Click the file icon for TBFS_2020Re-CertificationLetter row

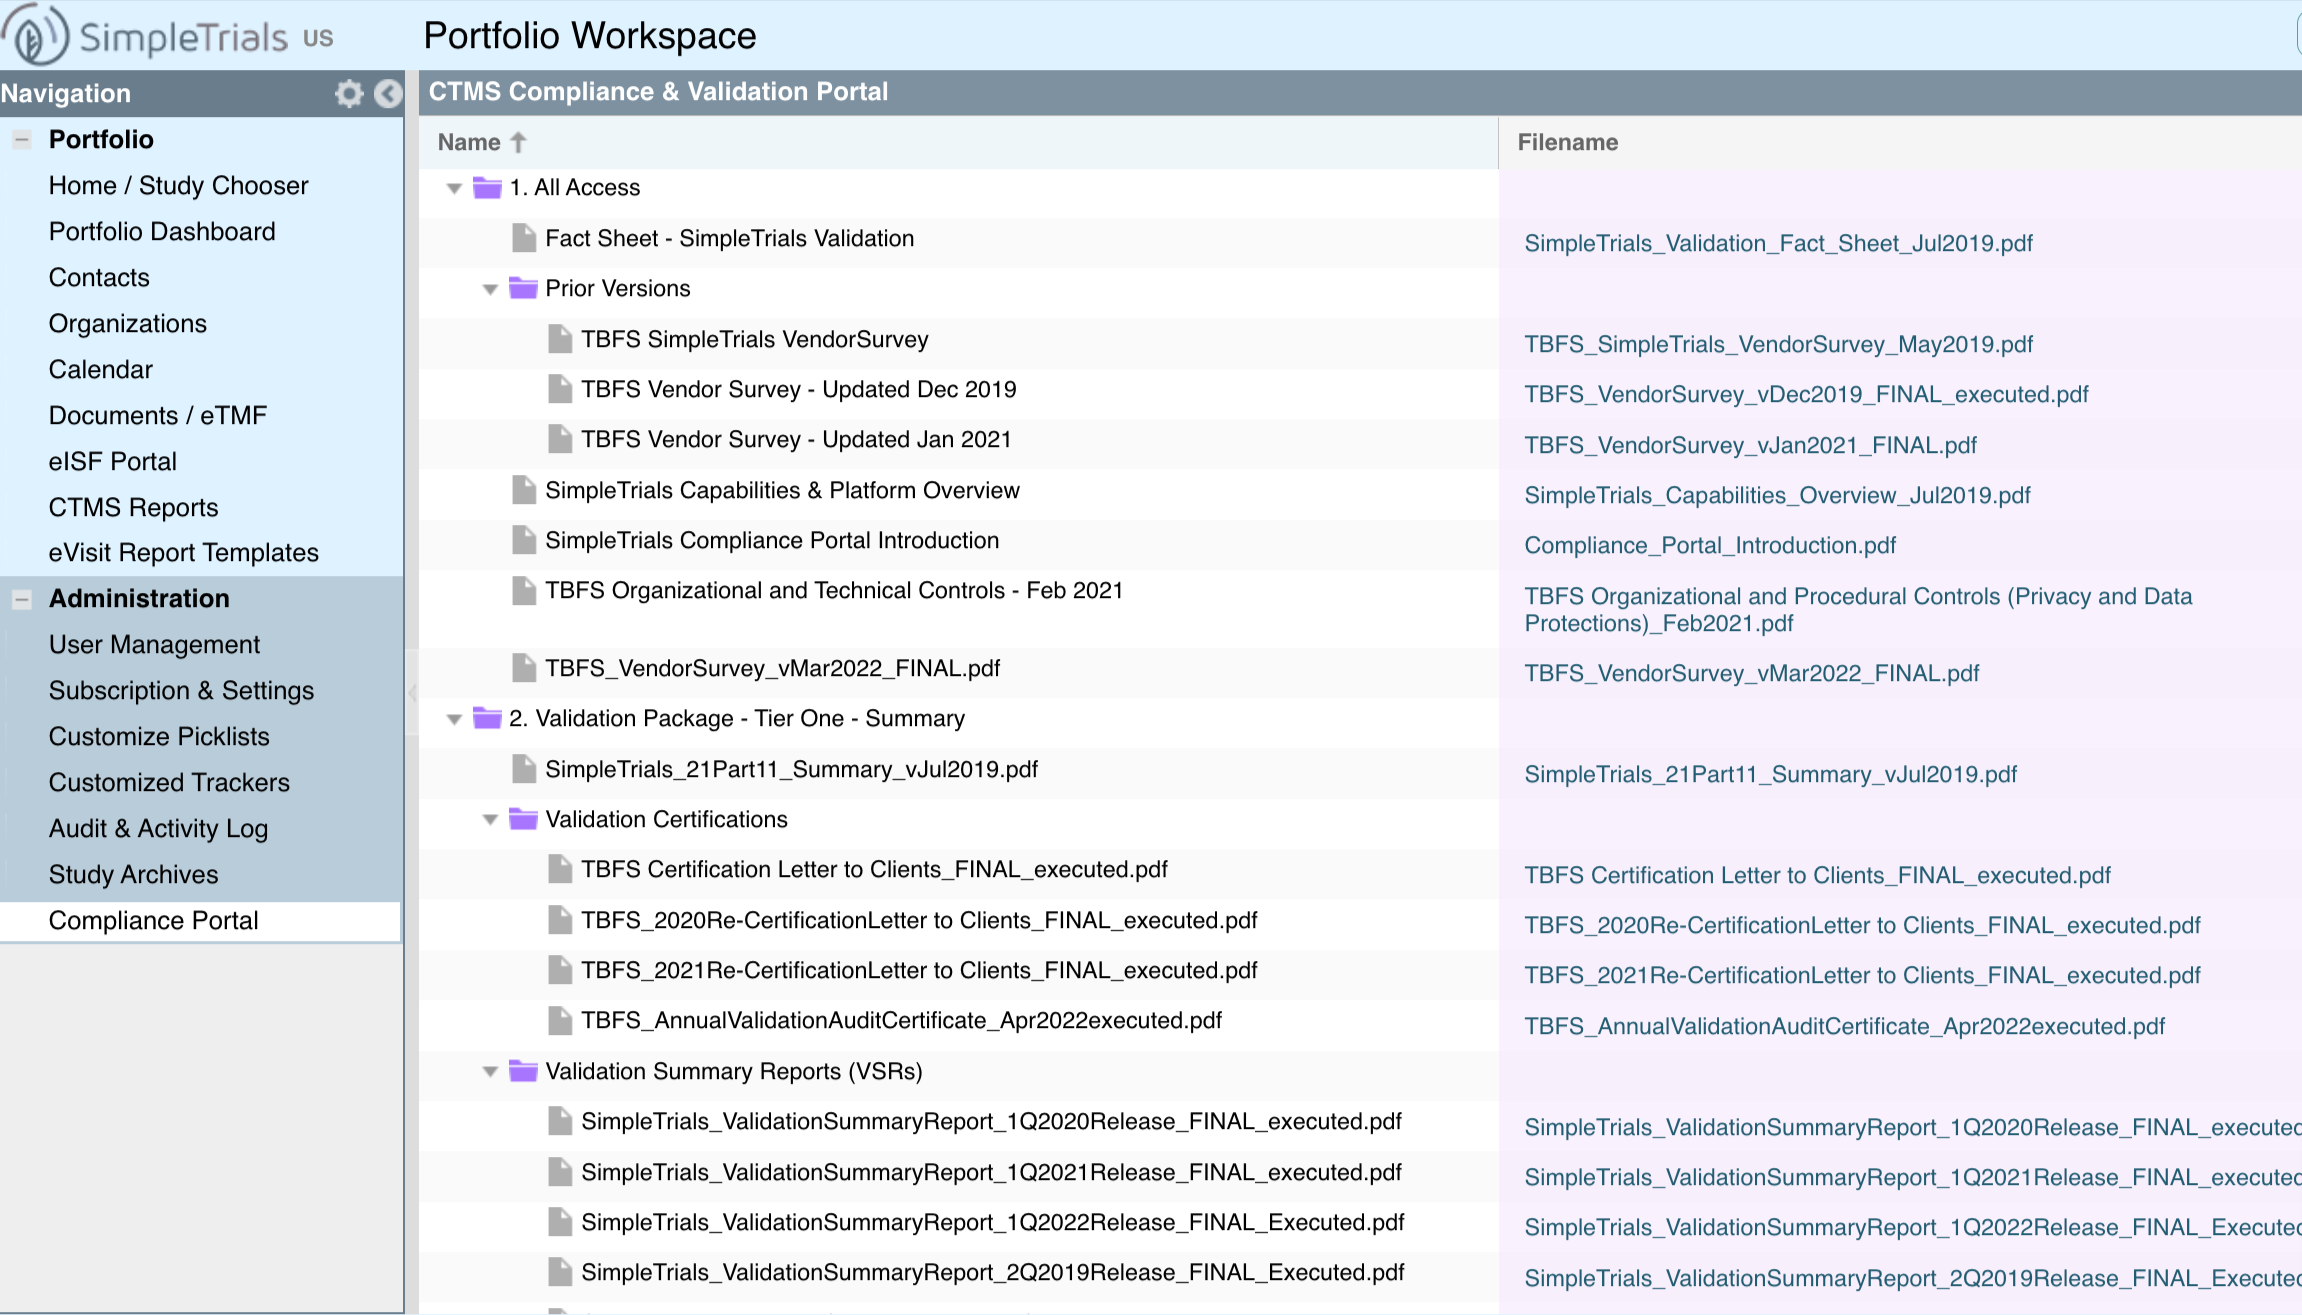(x=560, y=920)
